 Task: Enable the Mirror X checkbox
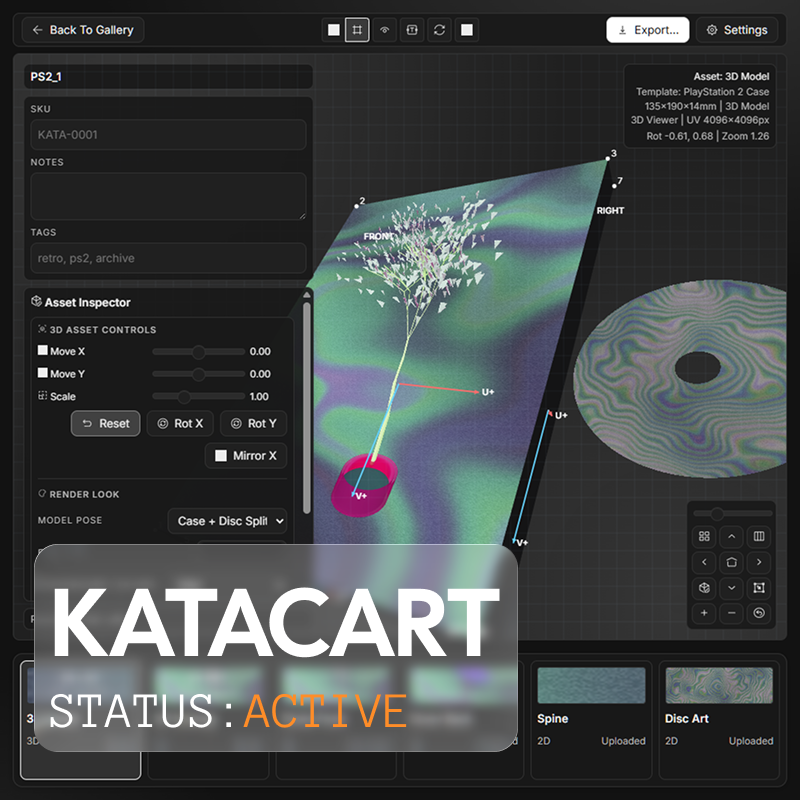221,456
